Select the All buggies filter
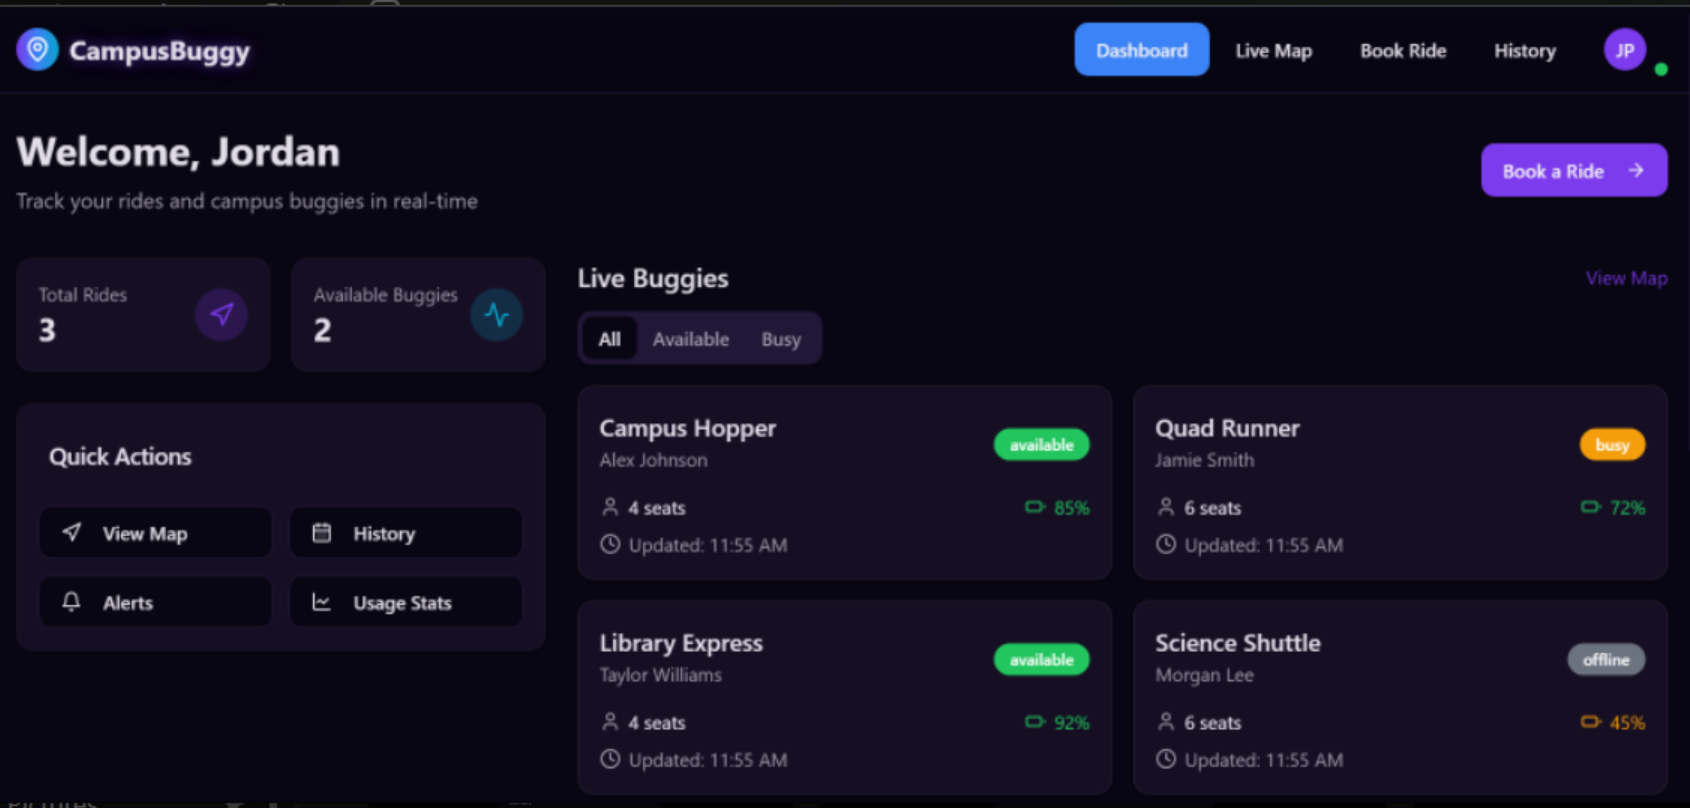This screenshot has width=1690, height=808. pos(609,339)
